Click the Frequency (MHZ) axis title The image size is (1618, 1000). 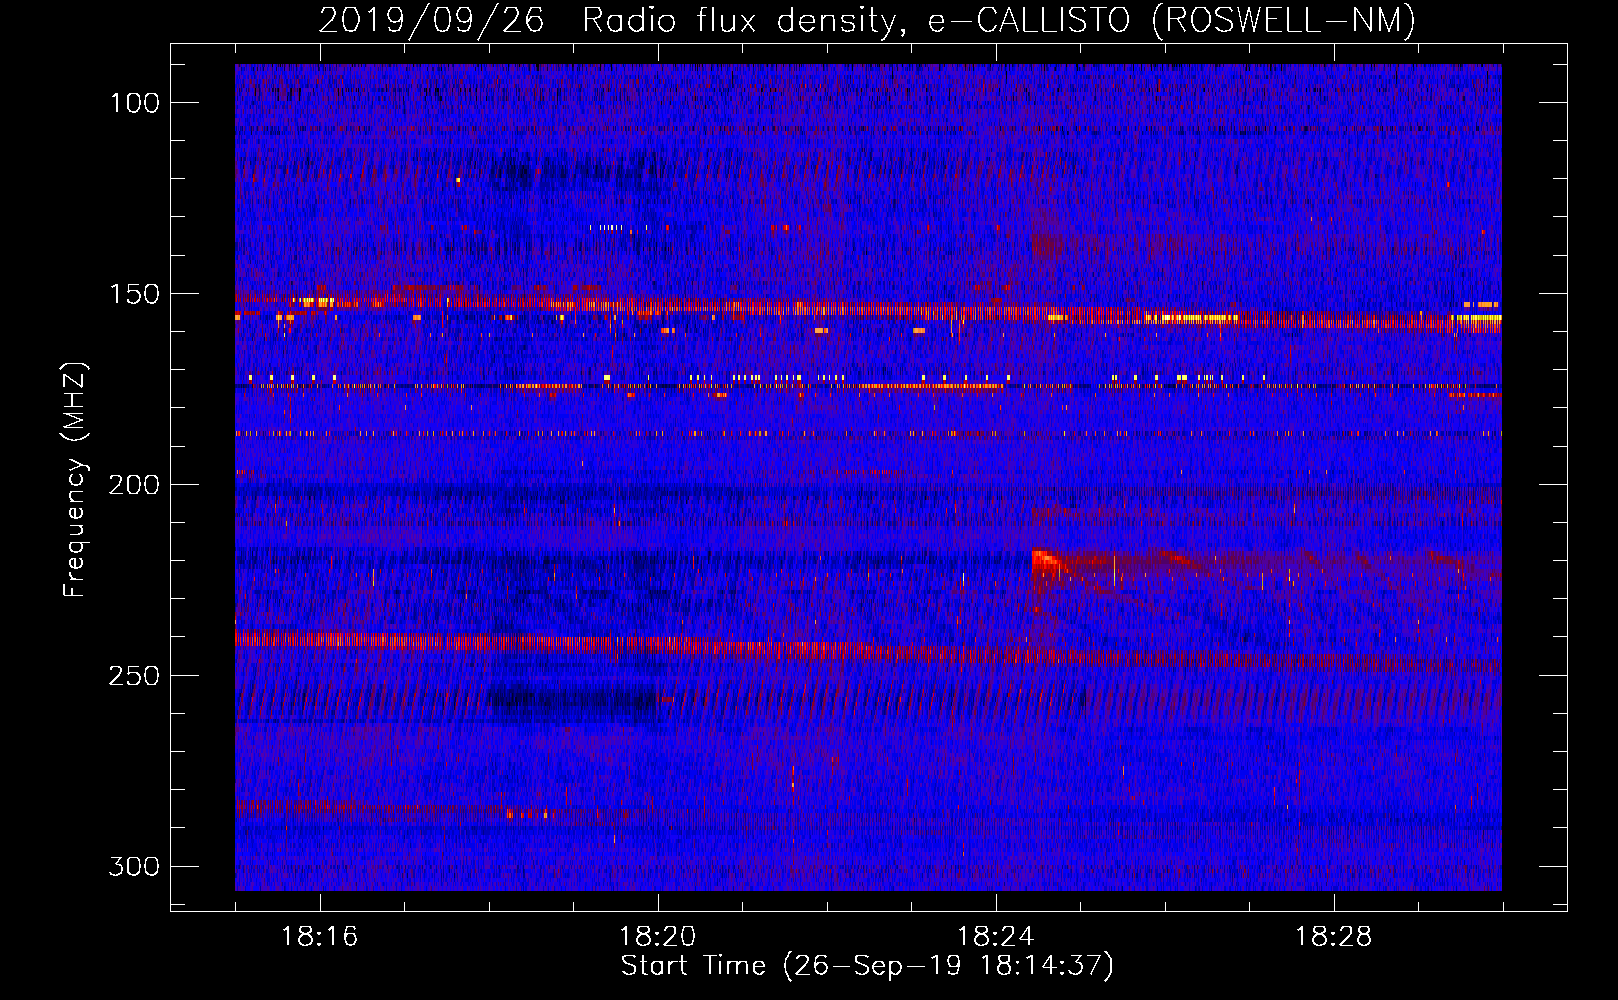point(76,480)
